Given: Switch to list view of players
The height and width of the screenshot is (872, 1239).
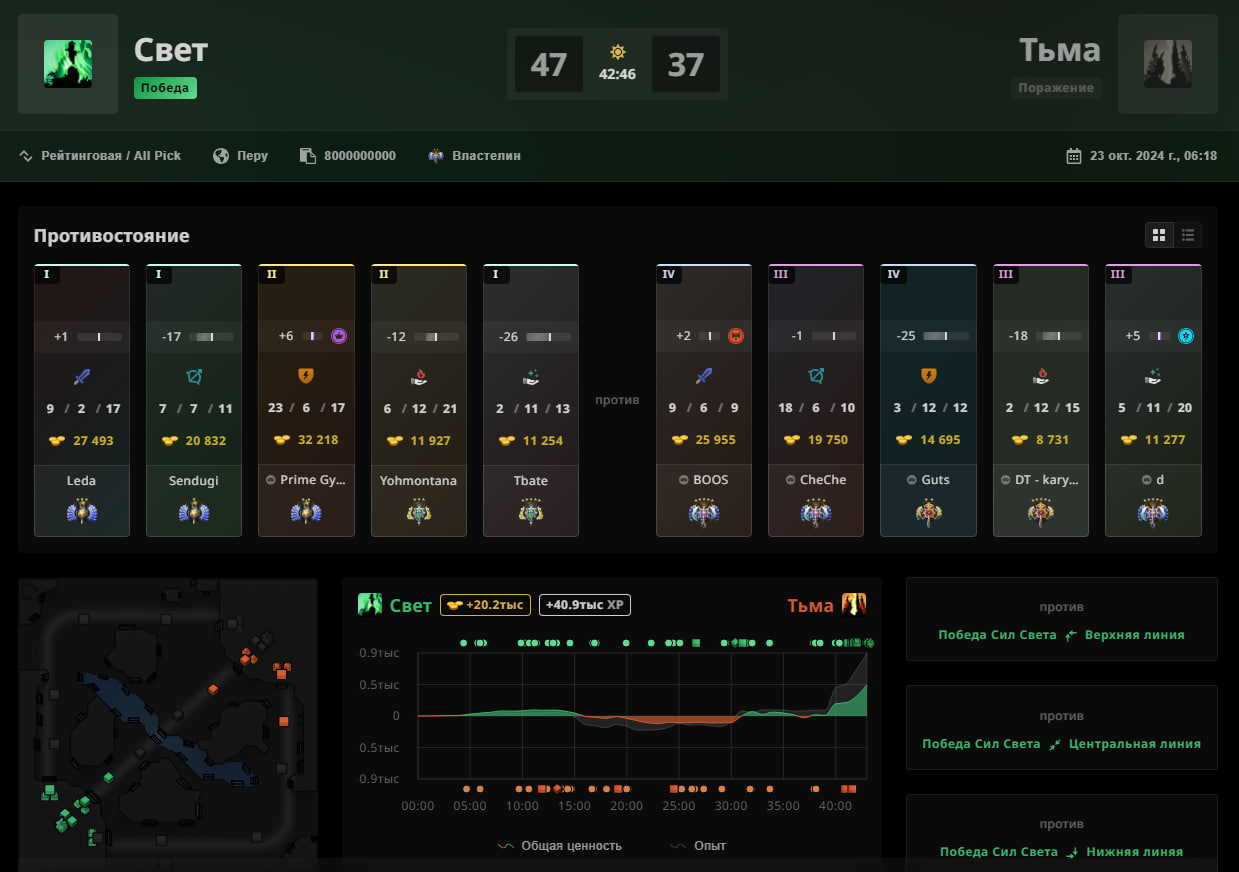Looking at the screenshot, I should [x=1188, y=235].
